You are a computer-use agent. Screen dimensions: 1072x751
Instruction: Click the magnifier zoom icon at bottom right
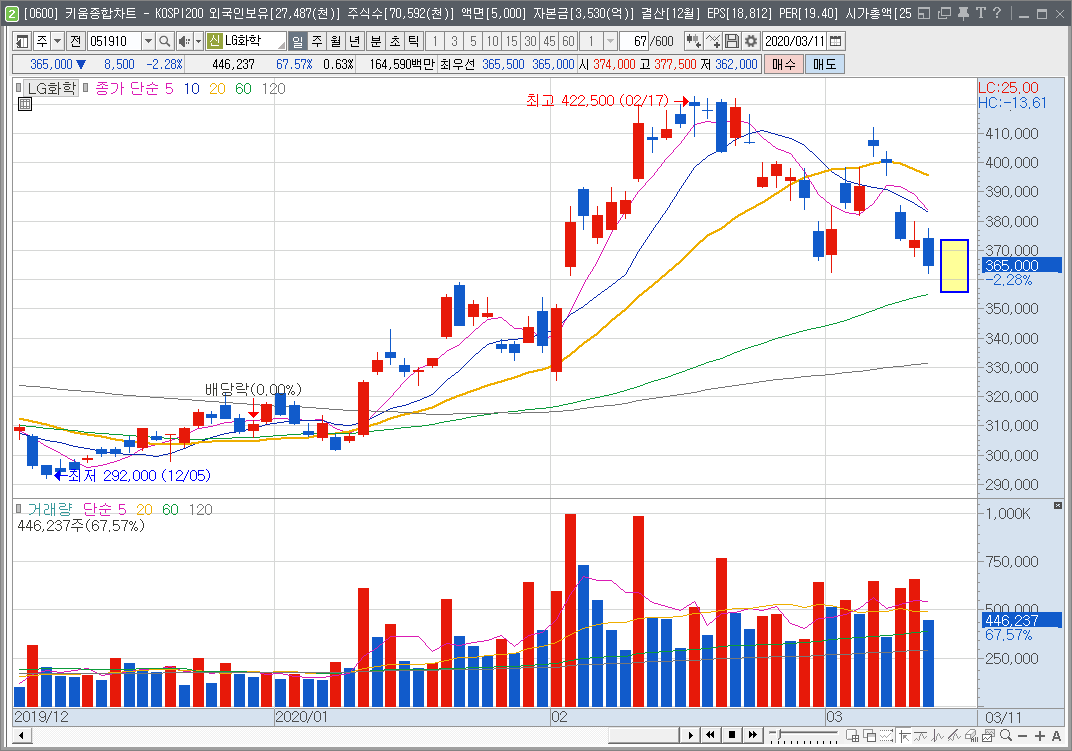coord(1006,736)
